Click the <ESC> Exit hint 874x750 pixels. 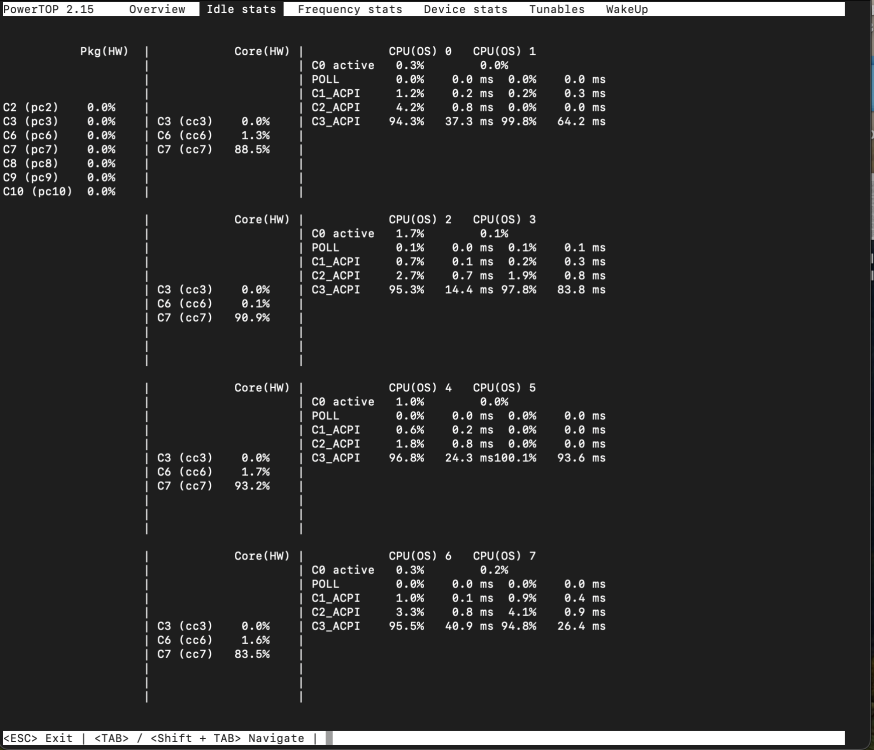[38, 738]
